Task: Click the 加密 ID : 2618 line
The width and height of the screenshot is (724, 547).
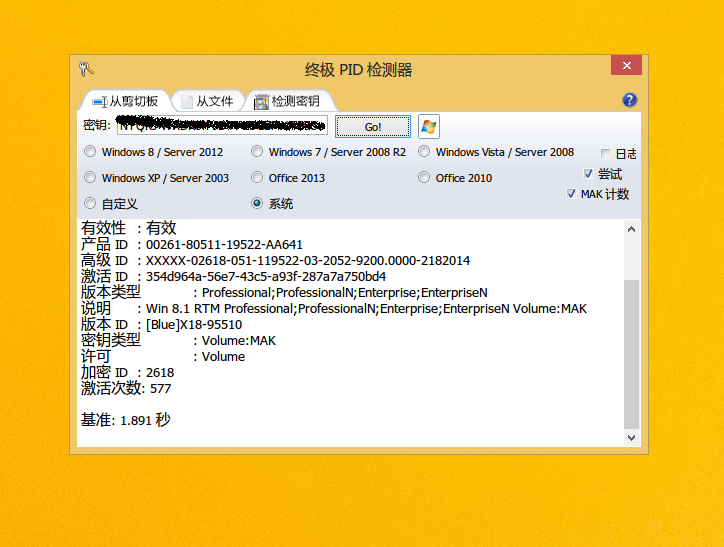Action: pos(127,373)
